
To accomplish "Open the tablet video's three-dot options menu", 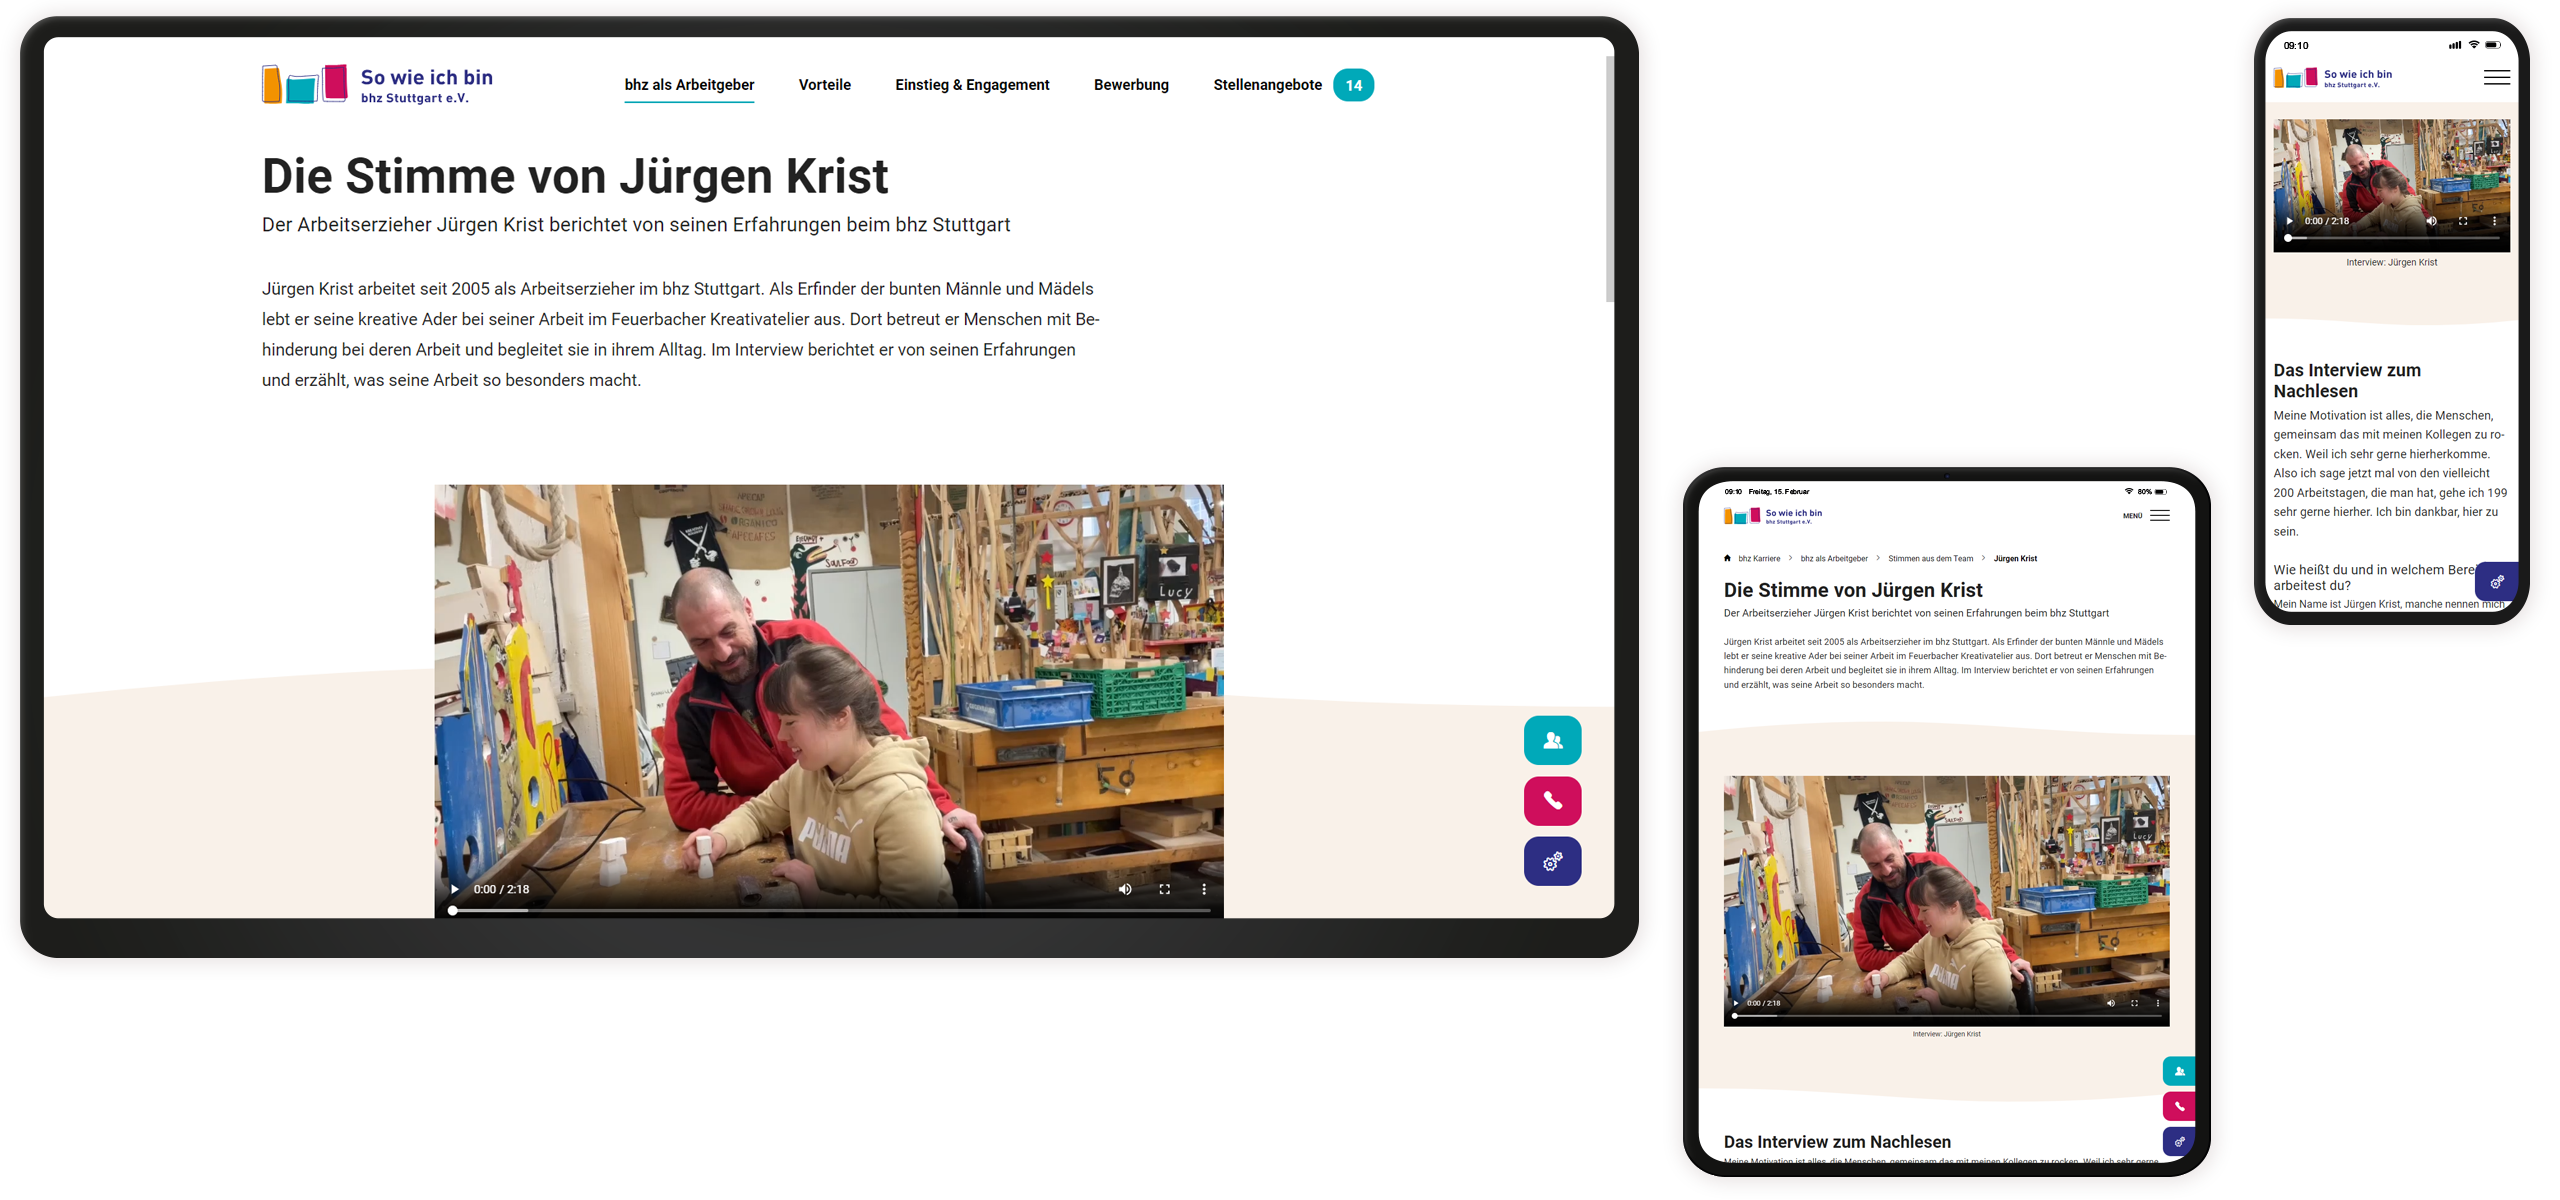I will pos(2158,1002).
